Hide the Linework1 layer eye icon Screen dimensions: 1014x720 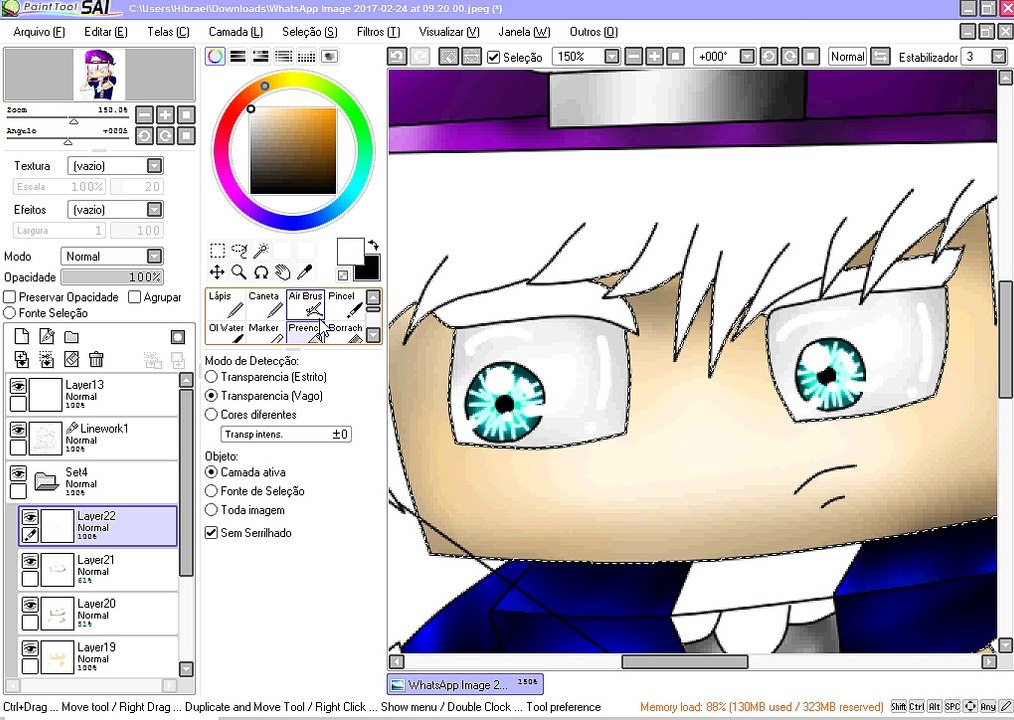(18, 430)
